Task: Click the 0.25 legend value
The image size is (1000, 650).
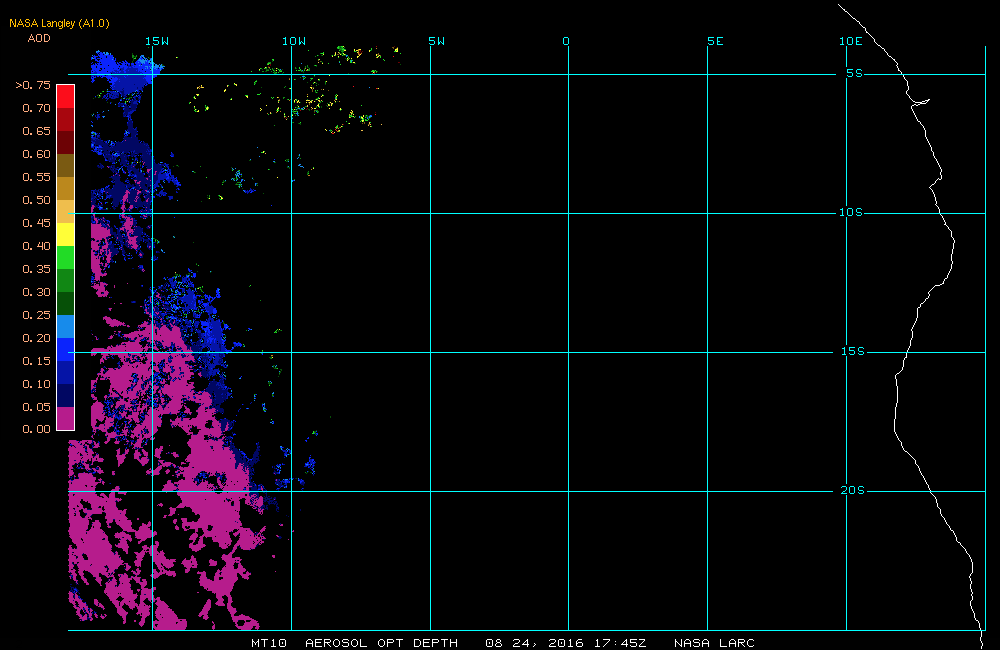Action: coord(36,314)
